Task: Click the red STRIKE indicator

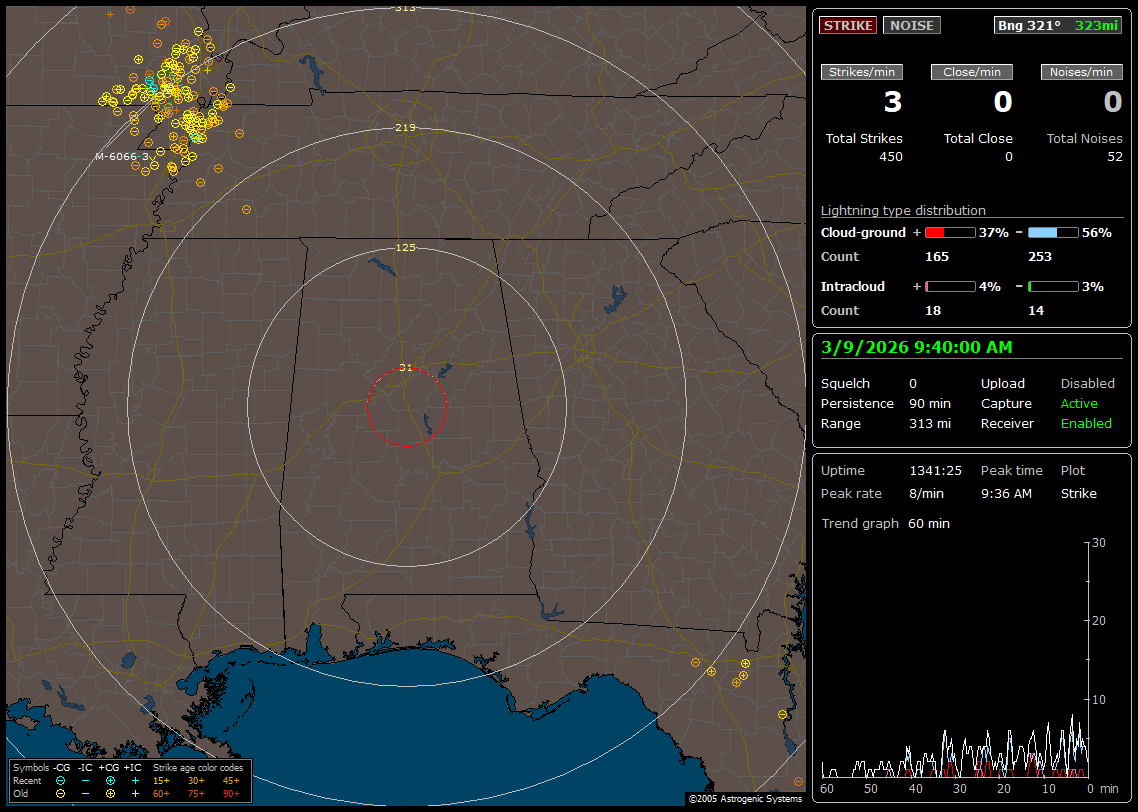Action: (848, 26)
